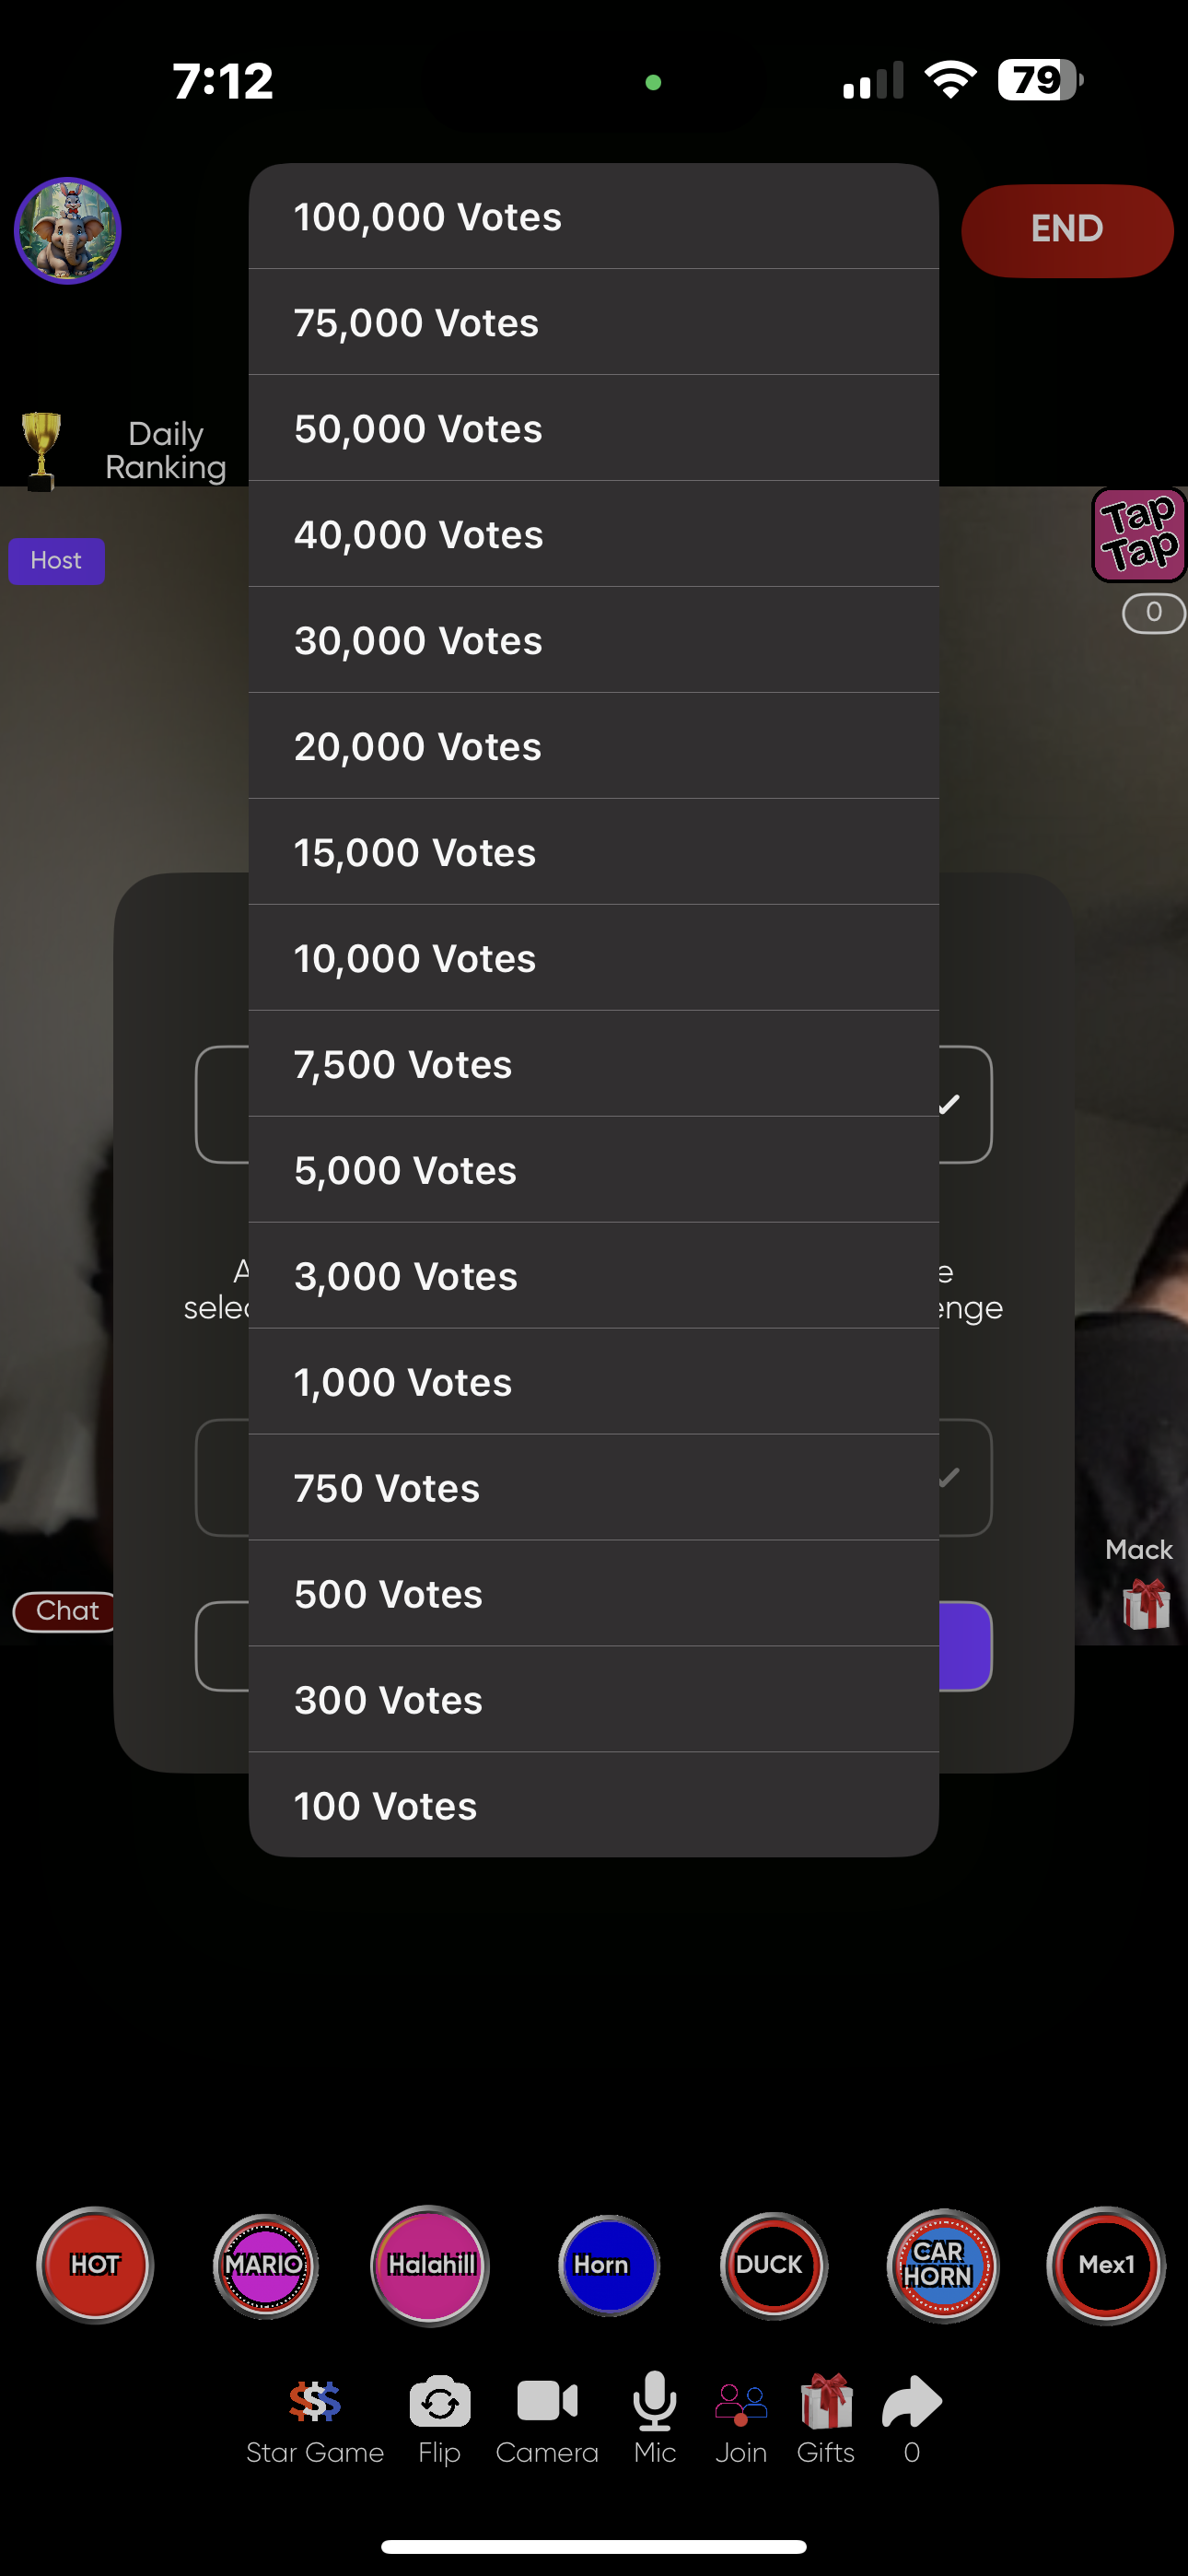Viewport: 1188px width, 2576px height.
Task: Play the CAR HORN sound
Action: [942, 2265]
